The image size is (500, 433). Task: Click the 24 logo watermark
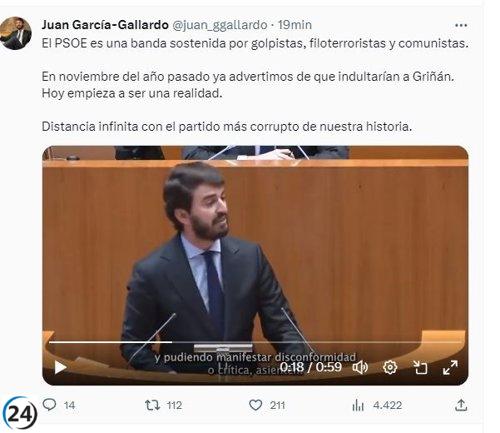(20, 414)
